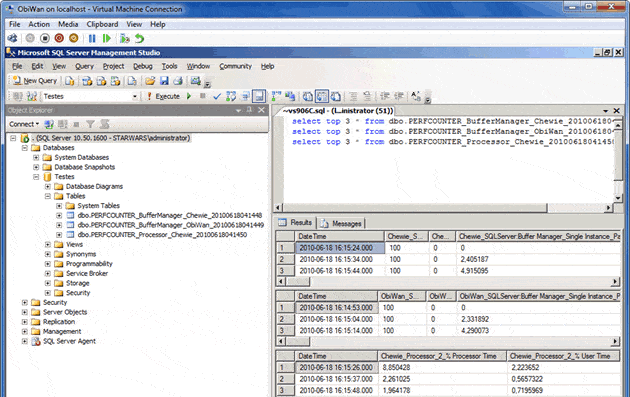This screenshot has width=630, height=397.
Task: Open VM Clipboard menu
Action: [102, 24]
